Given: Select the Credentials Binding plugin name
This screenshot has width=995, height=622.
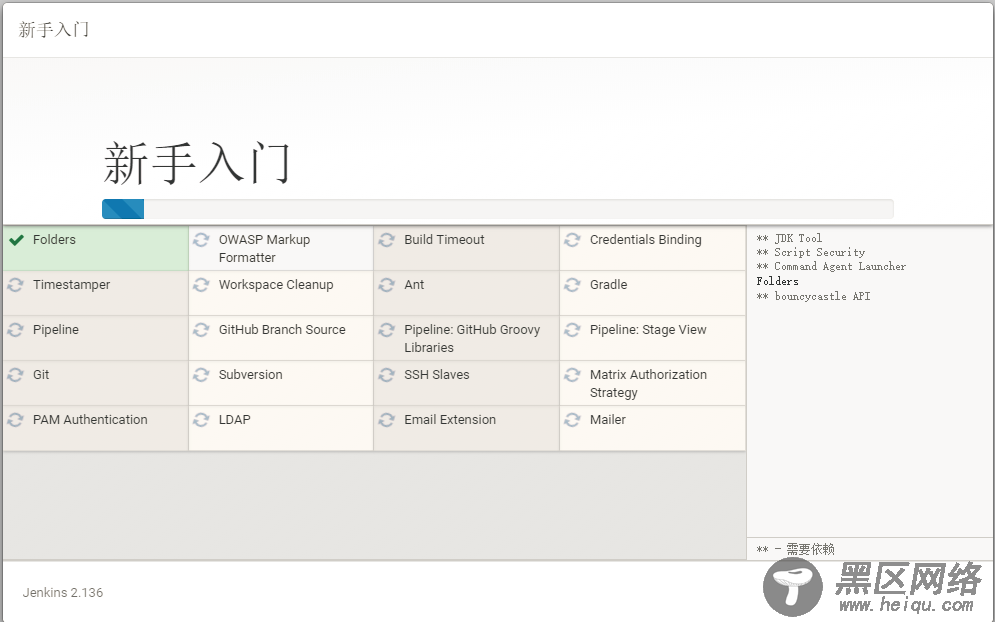Looking at the screenshot, I should point(646,240).
